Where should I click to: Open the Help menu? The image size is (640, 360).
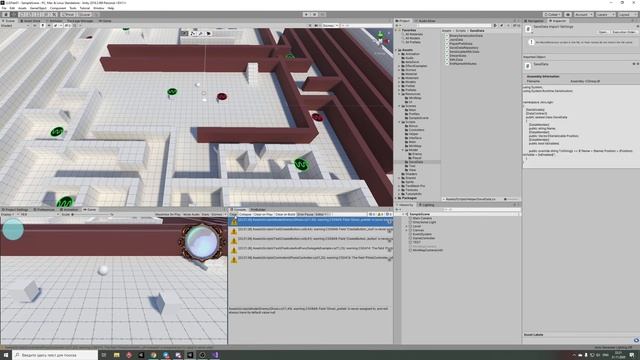click(x=111, y=8)
